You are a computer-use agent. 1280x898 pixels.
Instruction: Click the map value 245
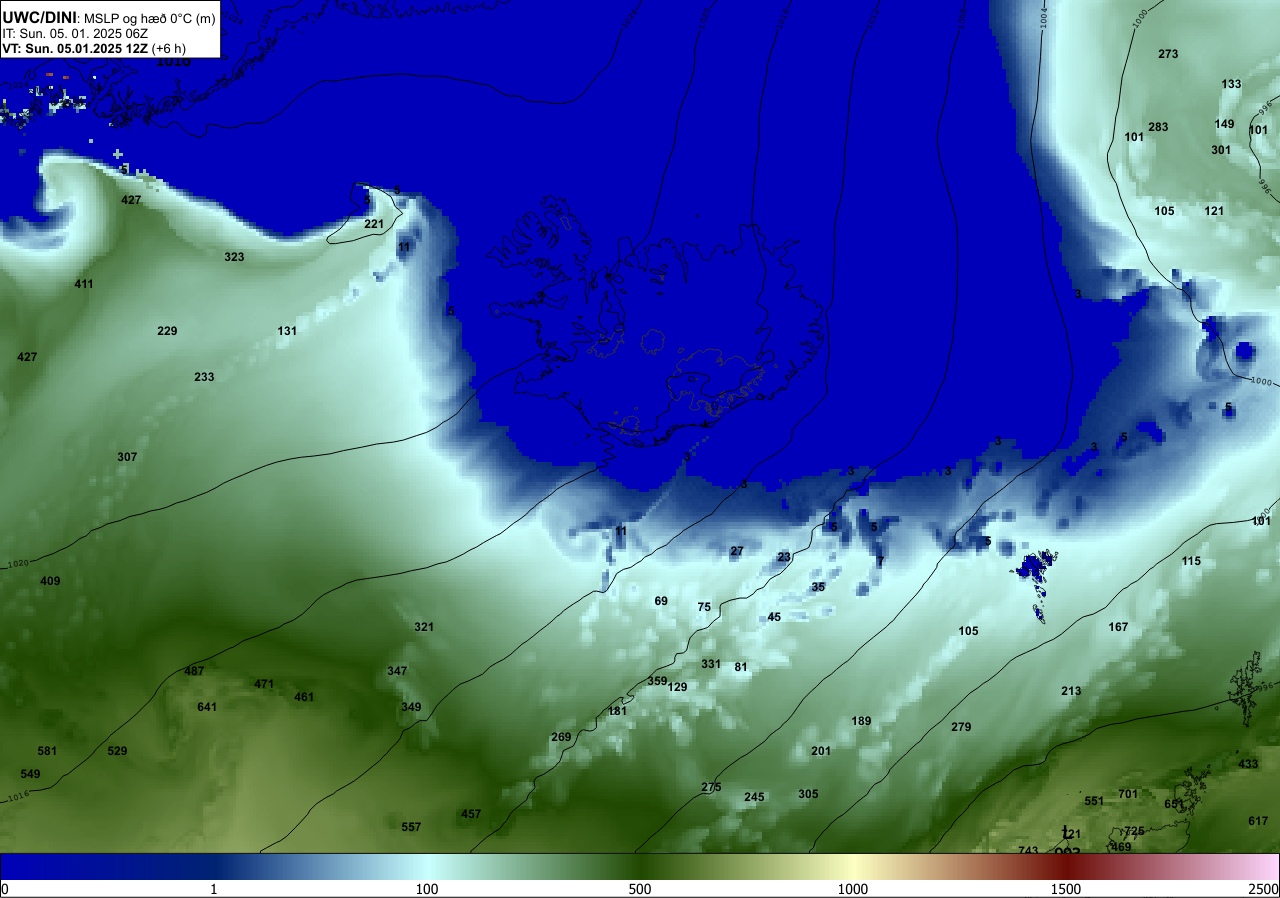(754, 797)
